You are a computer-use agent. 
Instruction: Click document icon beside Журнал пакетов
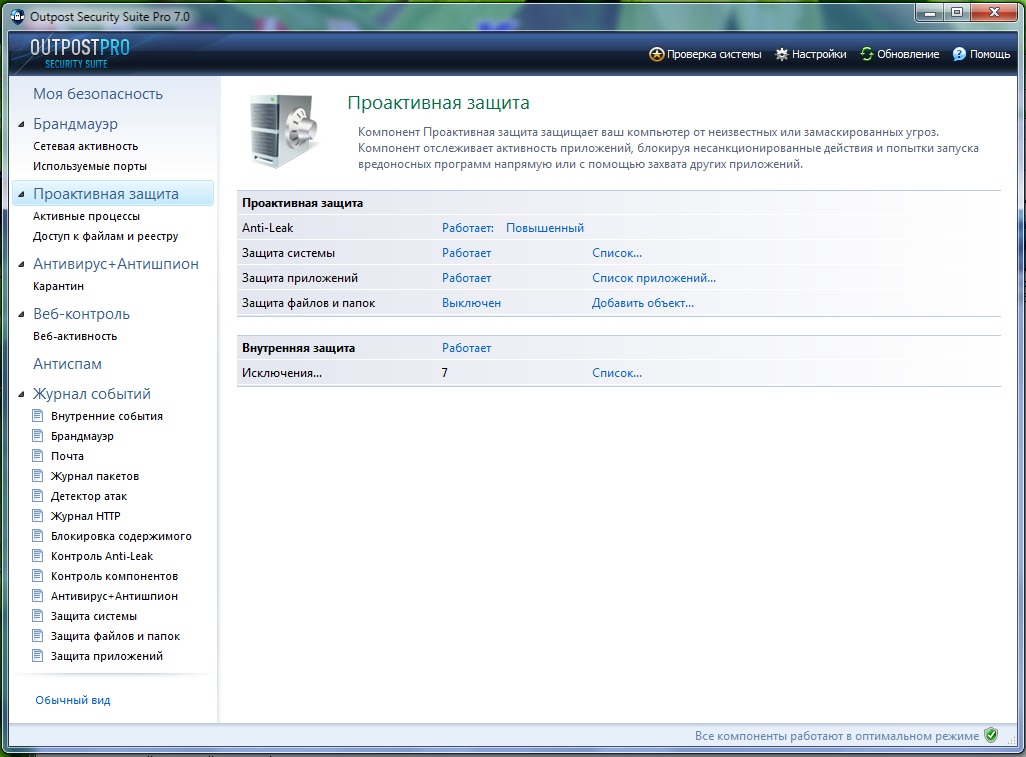[38, 476]
